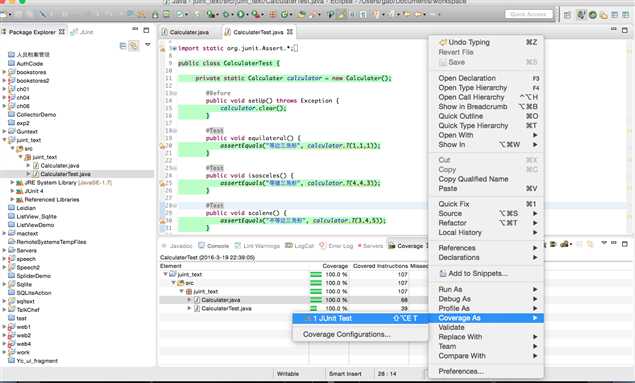635x383 pixels.
Task: Click the SQLiteAction project icon
Action: 11,293
